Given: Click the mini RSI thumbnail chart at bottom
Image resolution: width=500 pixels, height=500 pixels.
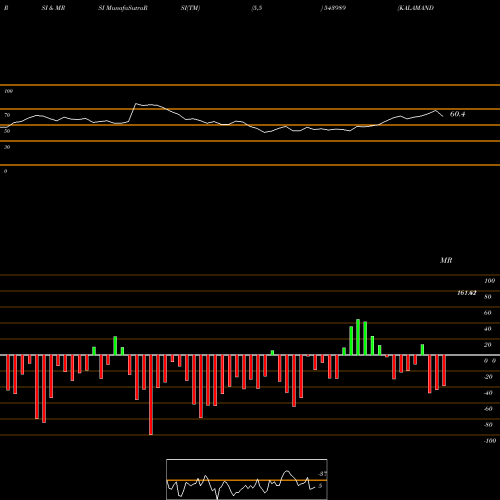Looking at the screenshot, I should coord(247,479).
